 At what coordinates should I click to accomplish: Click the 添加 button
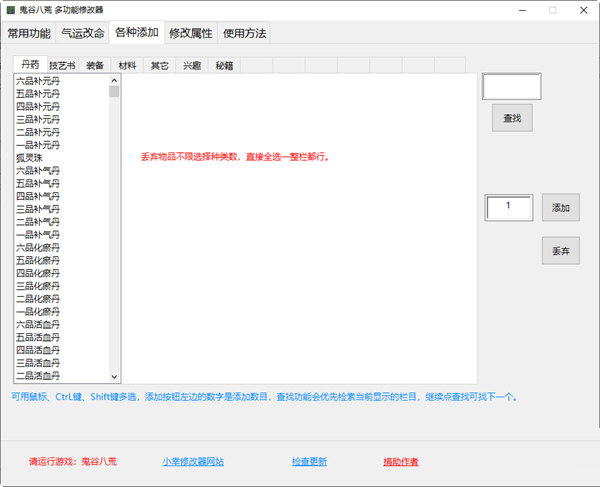click(x=561, y=208)
